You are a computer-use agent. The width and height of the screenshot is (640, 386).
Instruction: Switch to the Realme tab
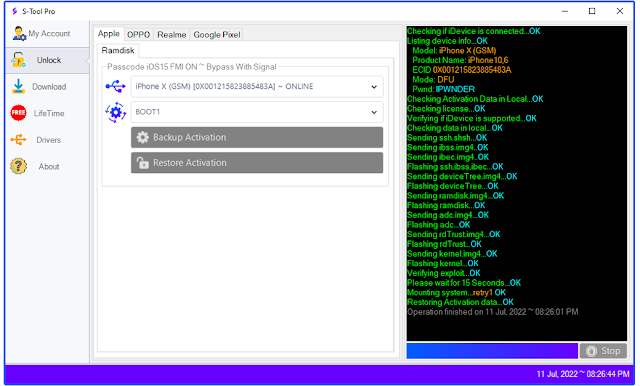click(171, 35)
